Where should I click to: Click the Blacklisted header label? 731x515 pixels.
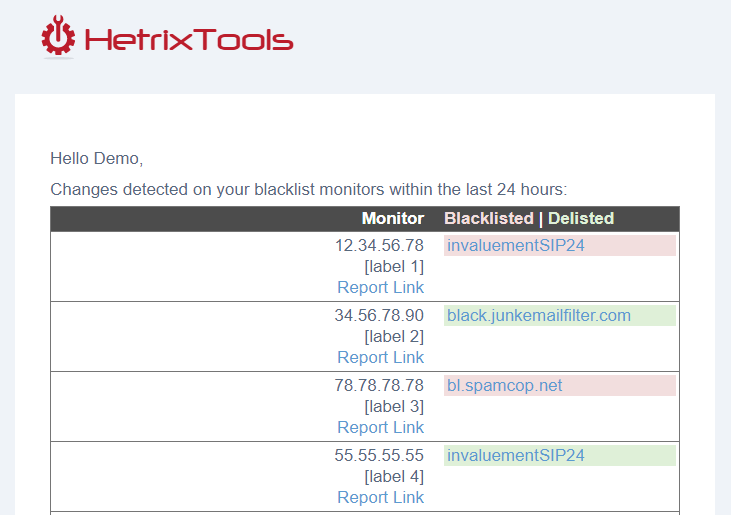click(x=489, y=219)
